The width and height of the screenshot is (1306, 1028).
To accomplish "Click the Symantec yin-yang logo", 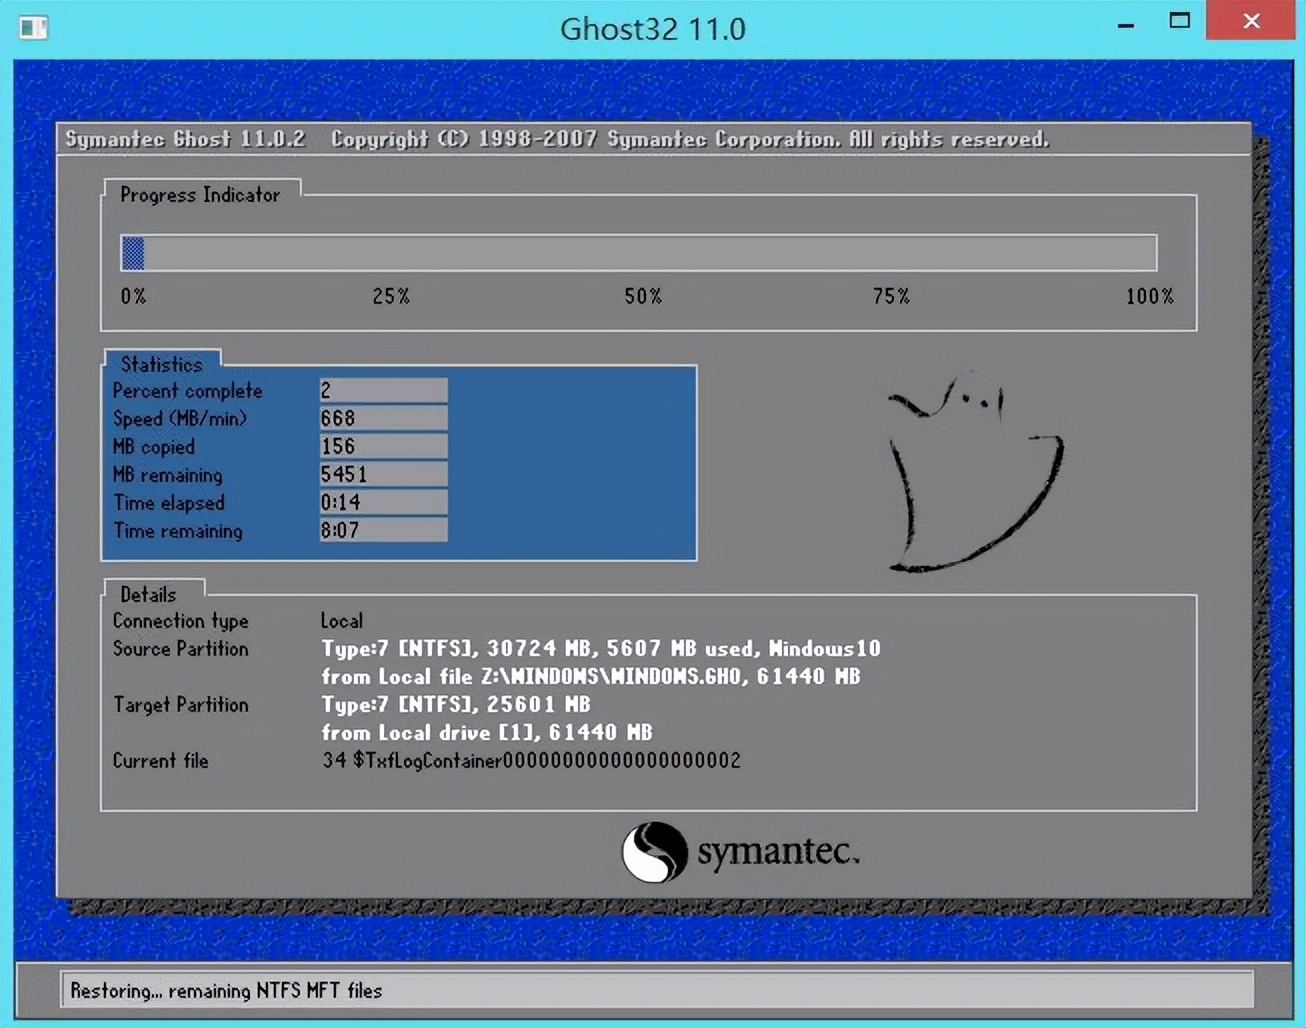I will pyautogui.click(x=654, y=852).
